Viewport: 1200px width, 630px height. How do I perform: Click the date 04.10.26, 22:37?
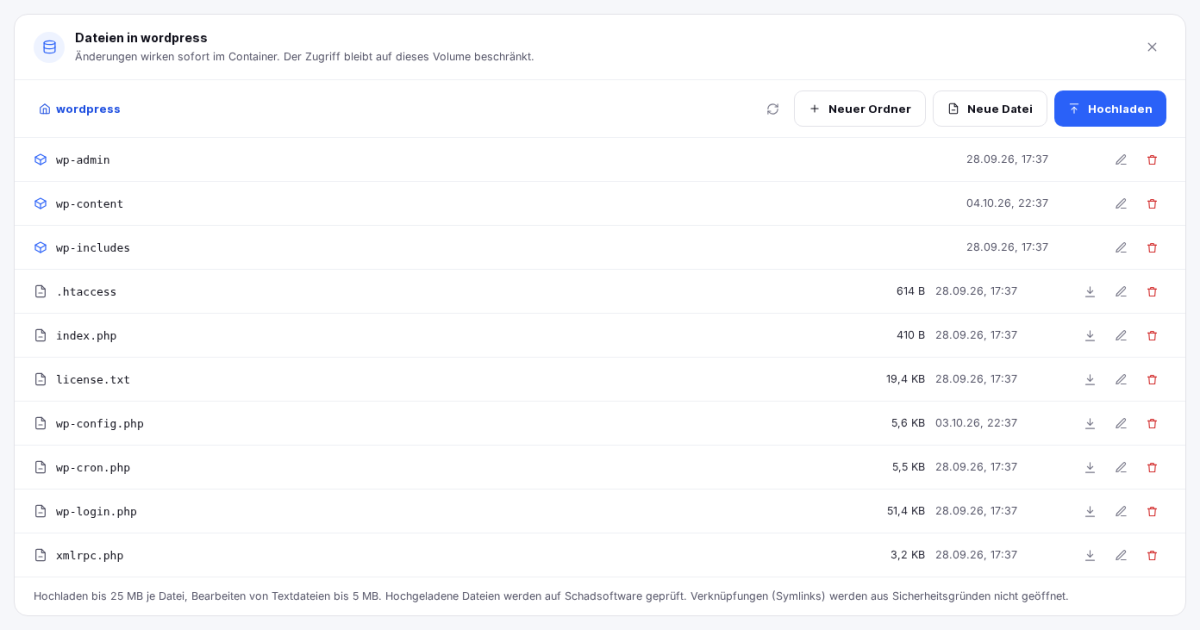pyautogui.click(x=1007, y=204)
